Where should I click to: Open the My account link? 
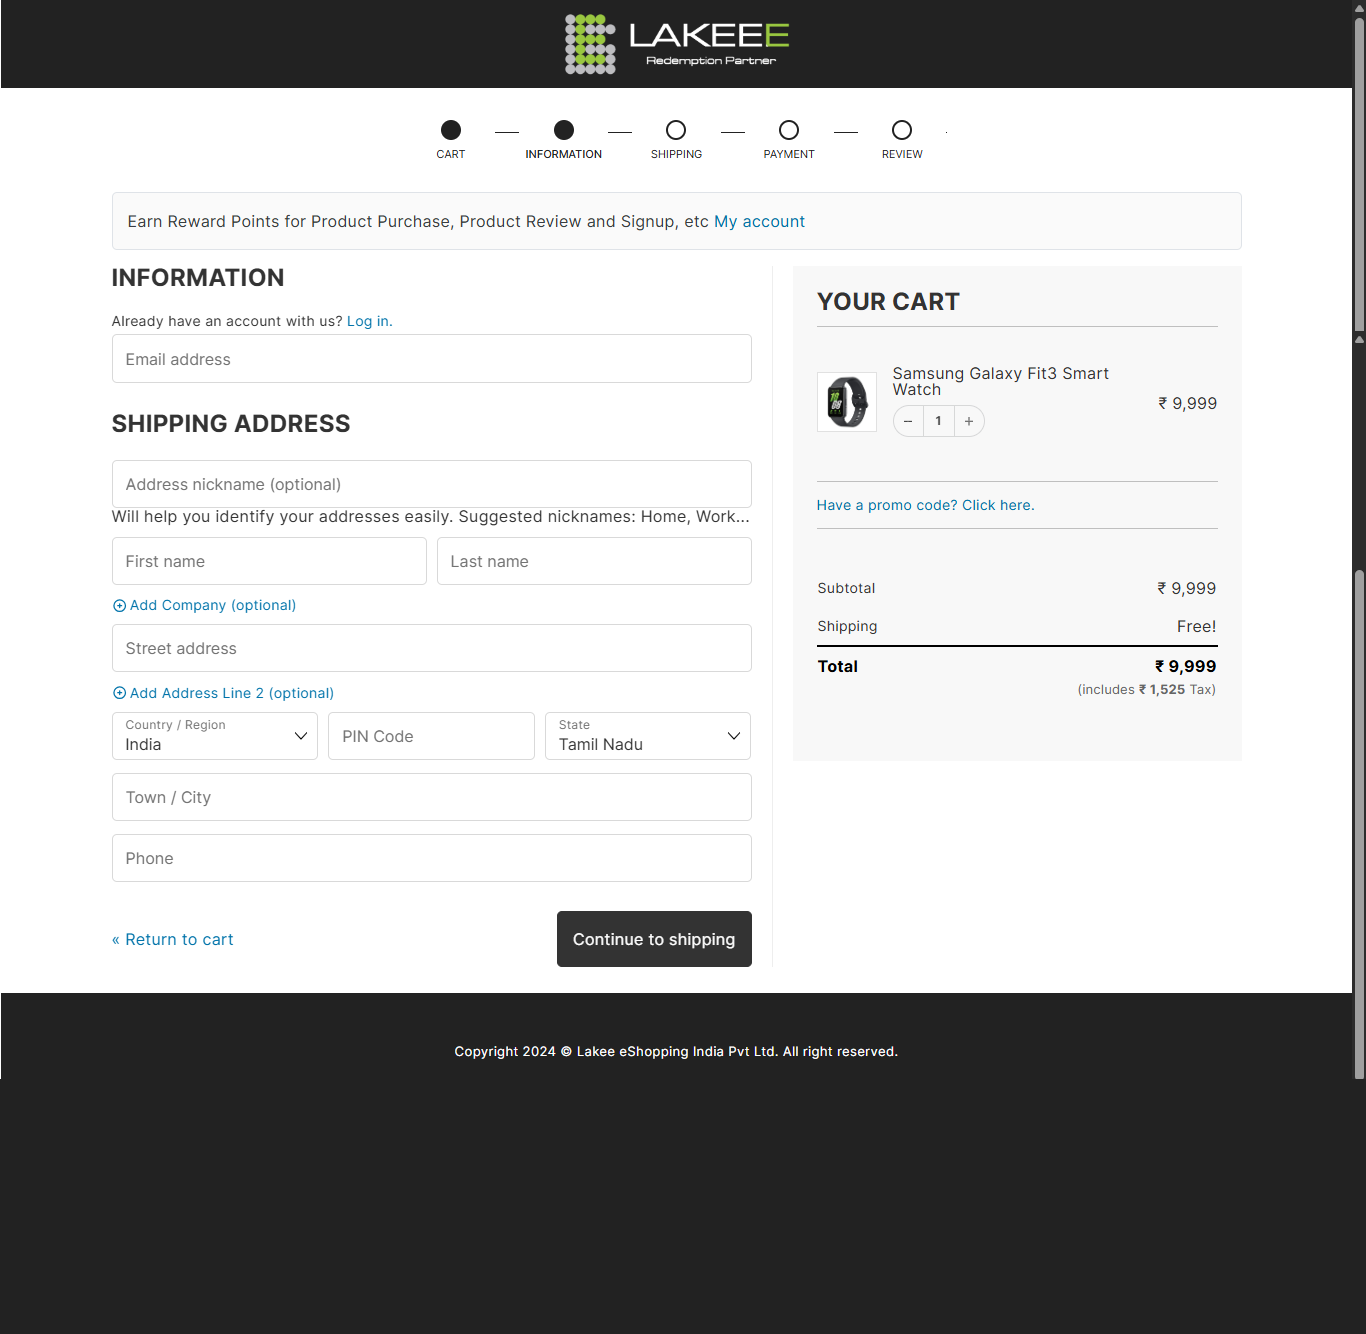759,222
